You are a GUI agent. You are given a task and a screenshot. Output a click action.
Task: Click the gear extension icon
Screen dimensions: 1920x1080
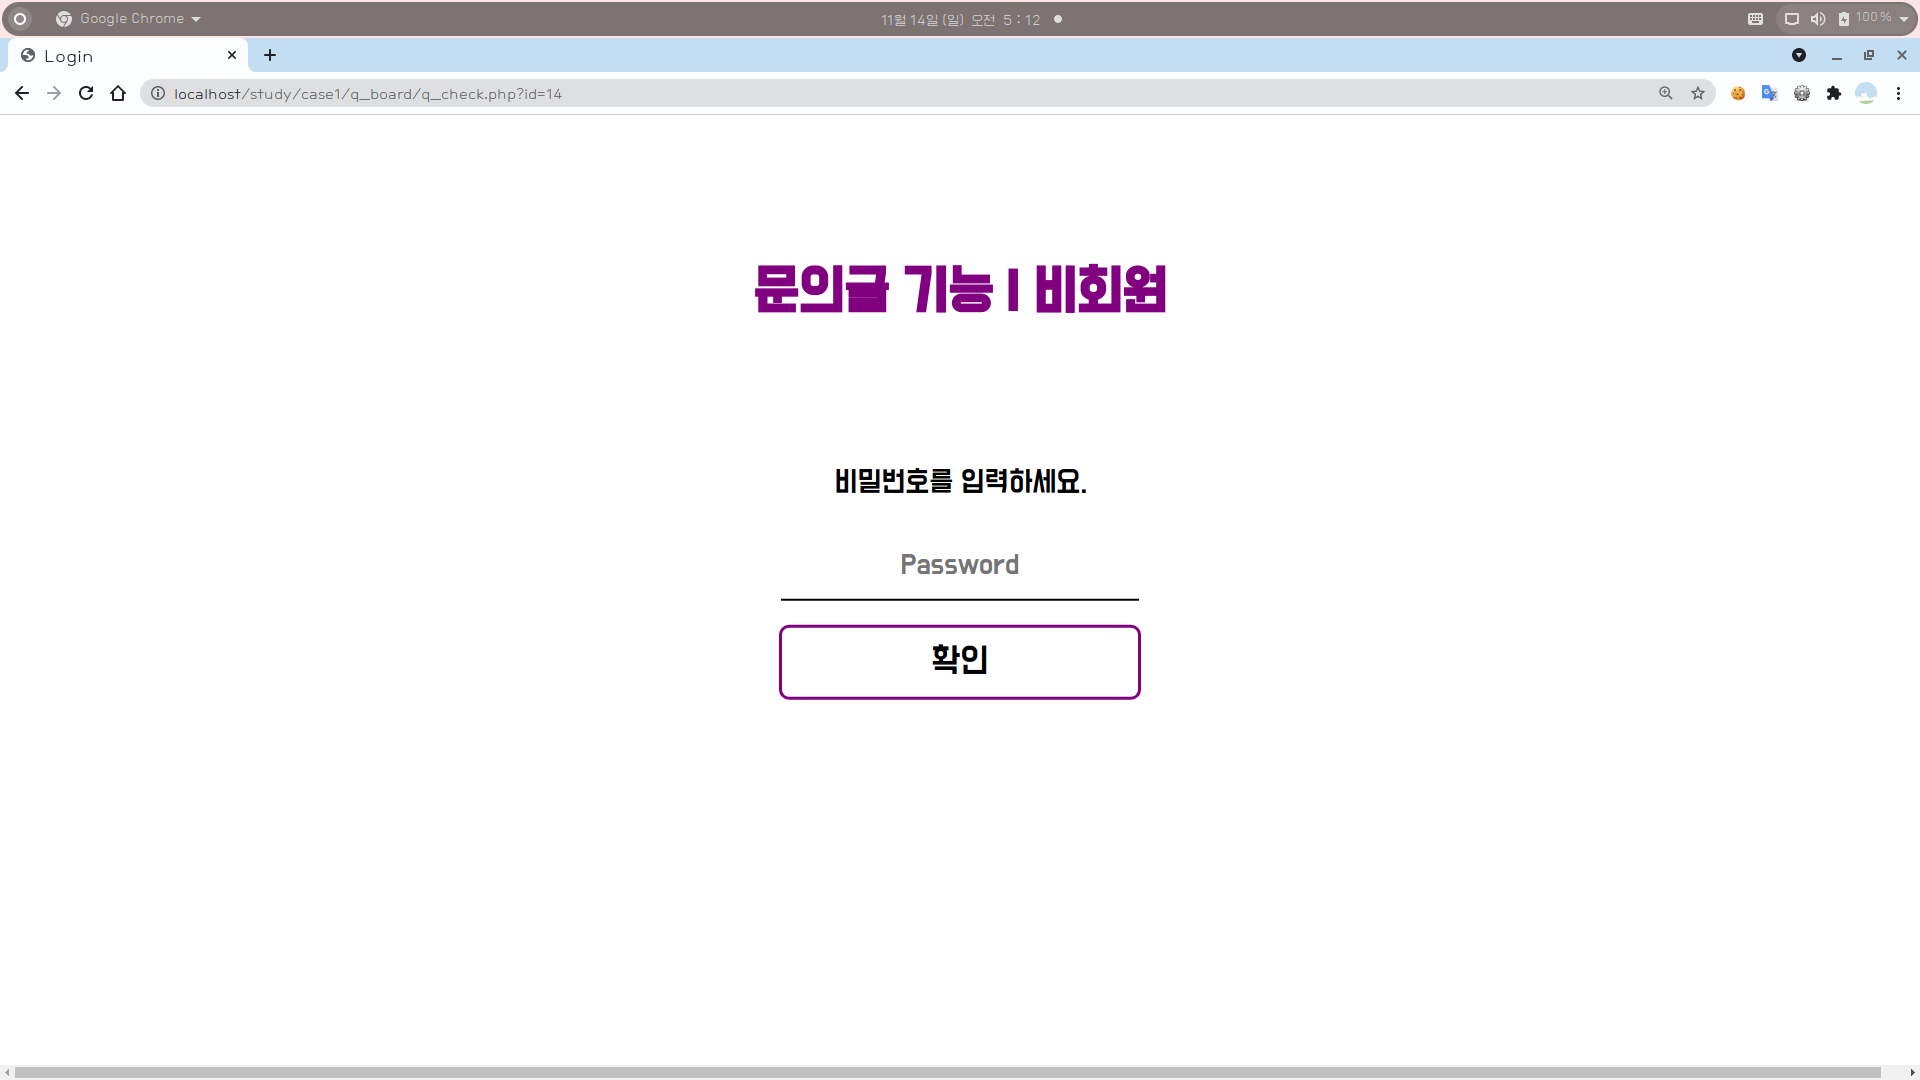point(1801,93)
